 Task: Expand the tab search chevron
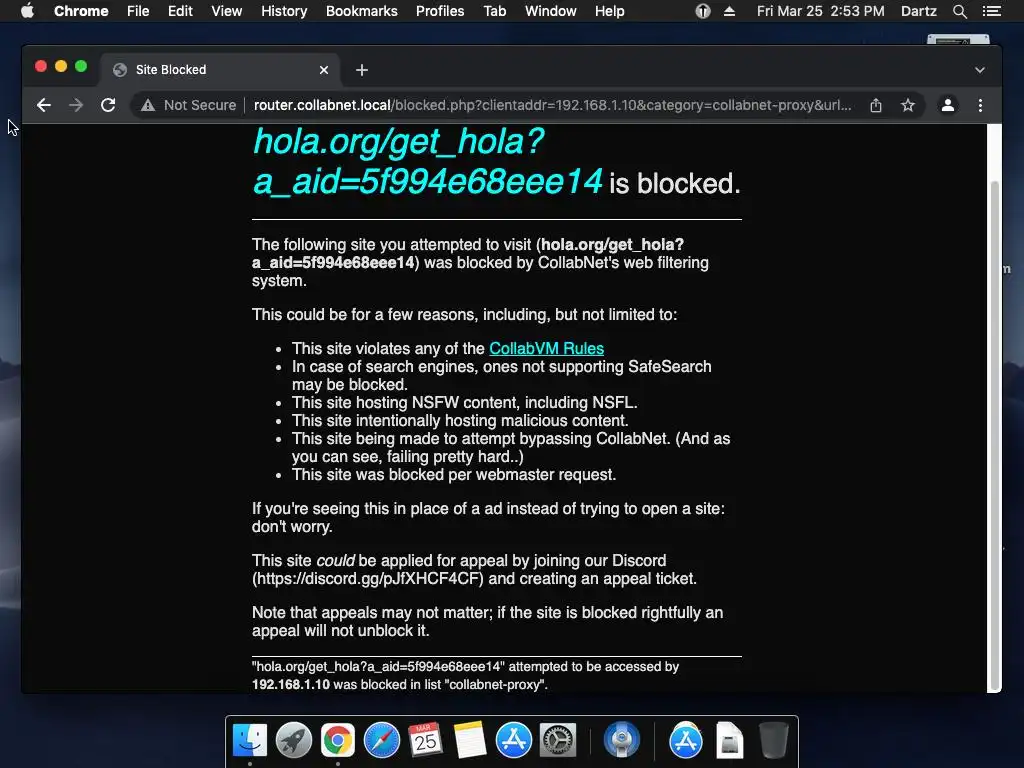click(980, 70)
